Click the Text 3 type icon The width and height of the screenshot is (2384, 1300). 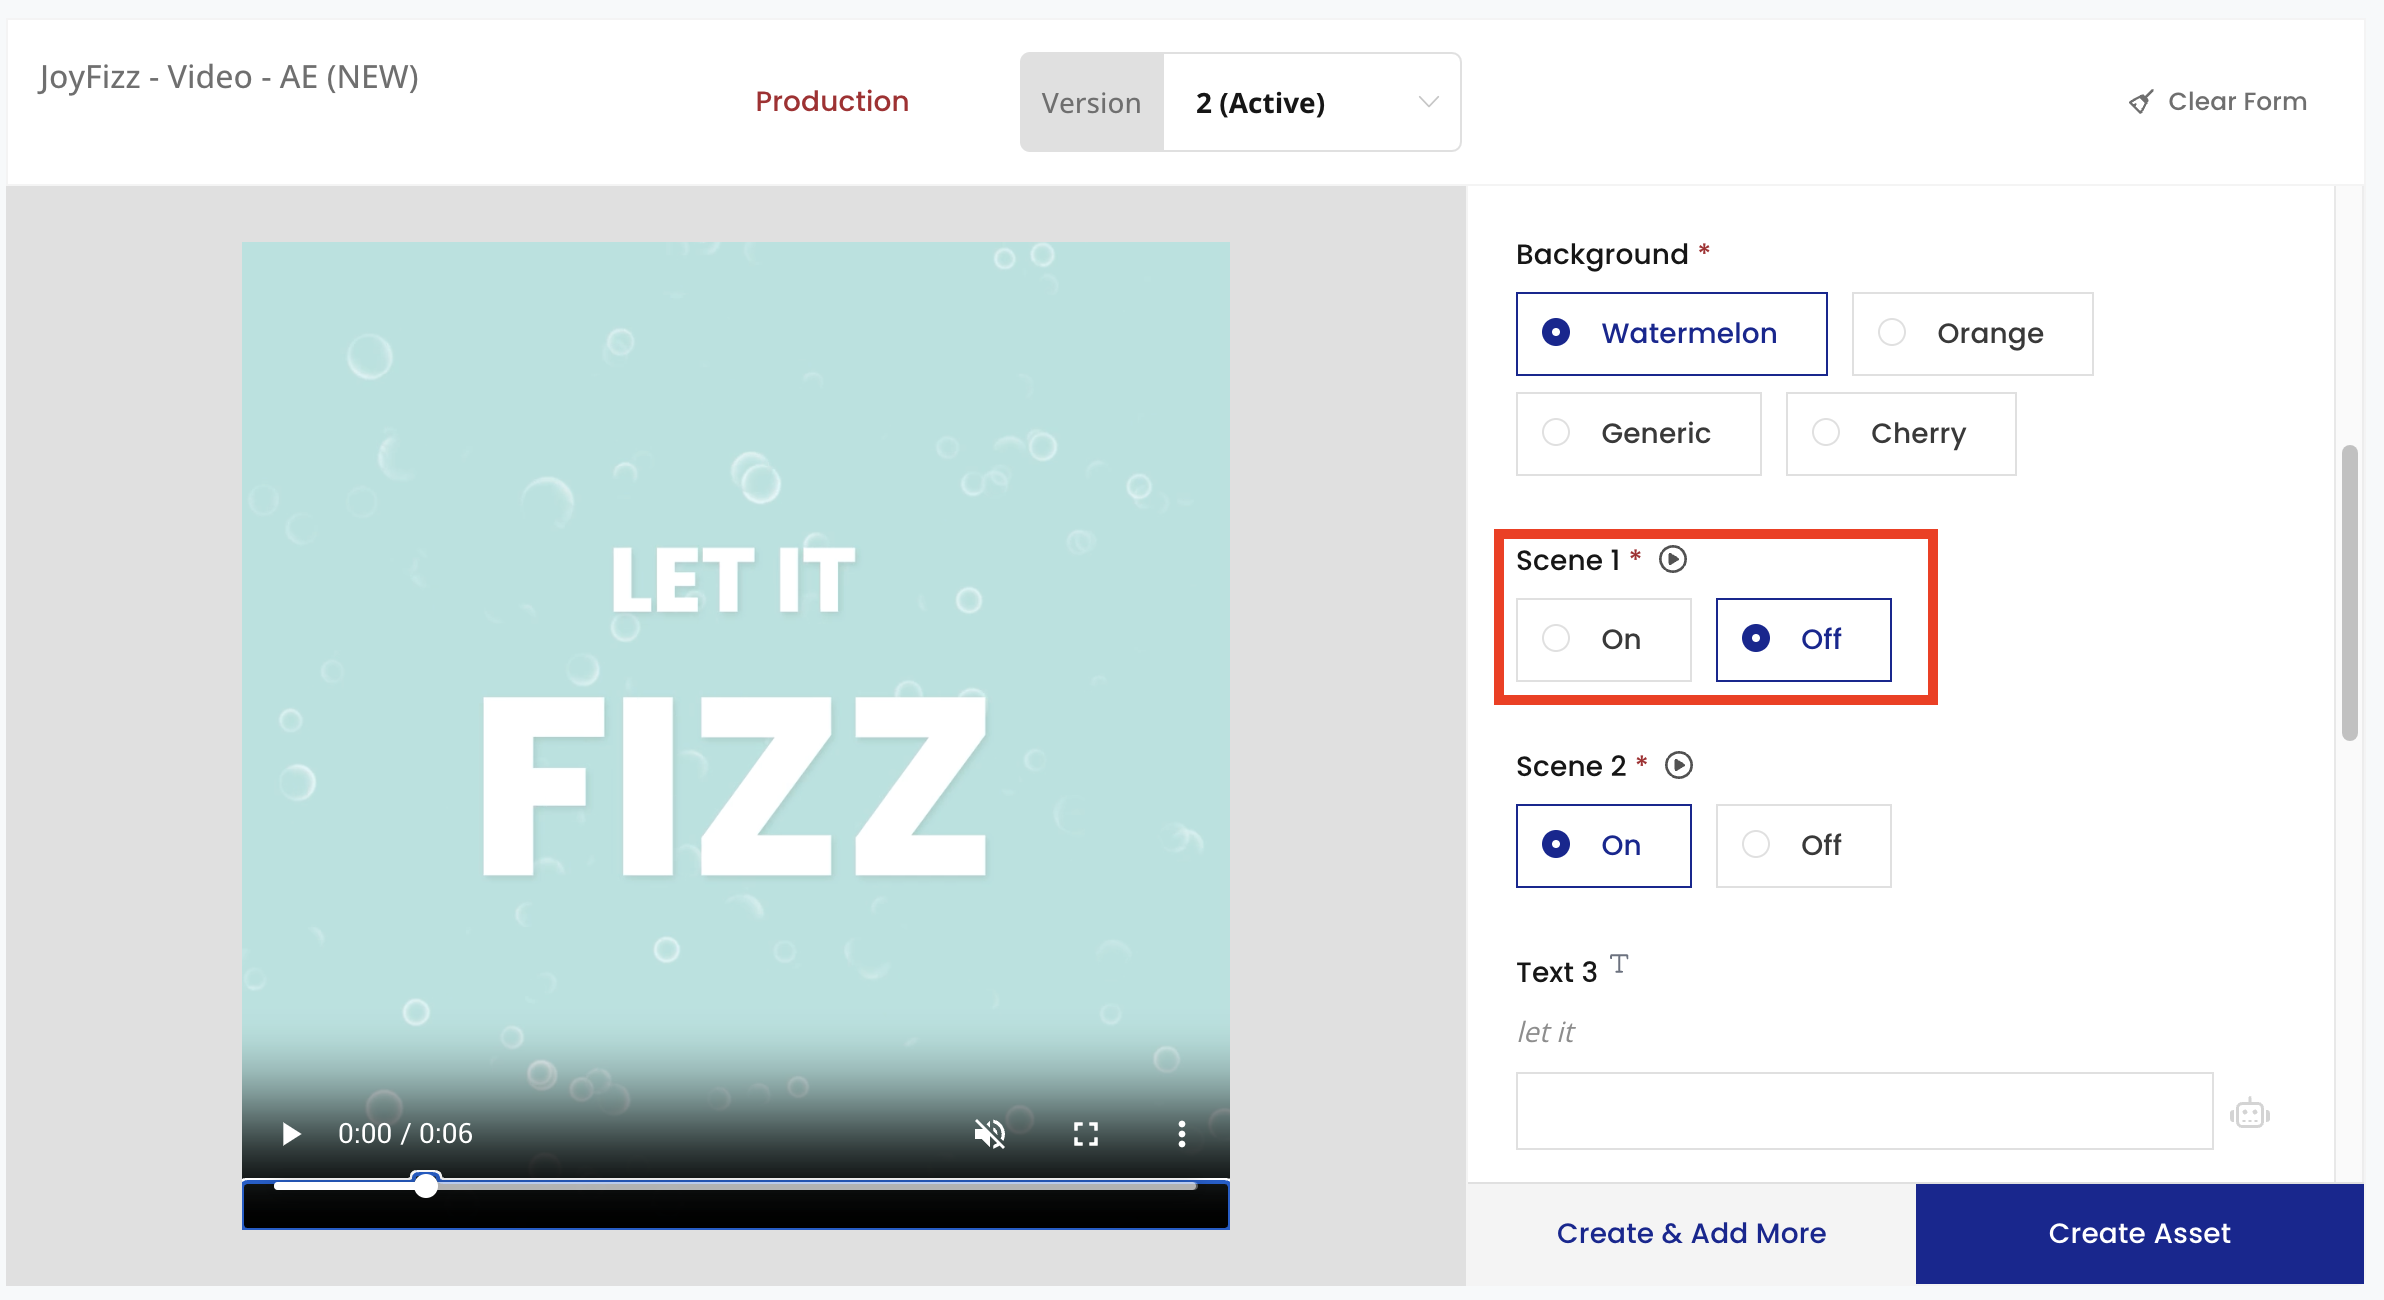tap(1619, 964)
